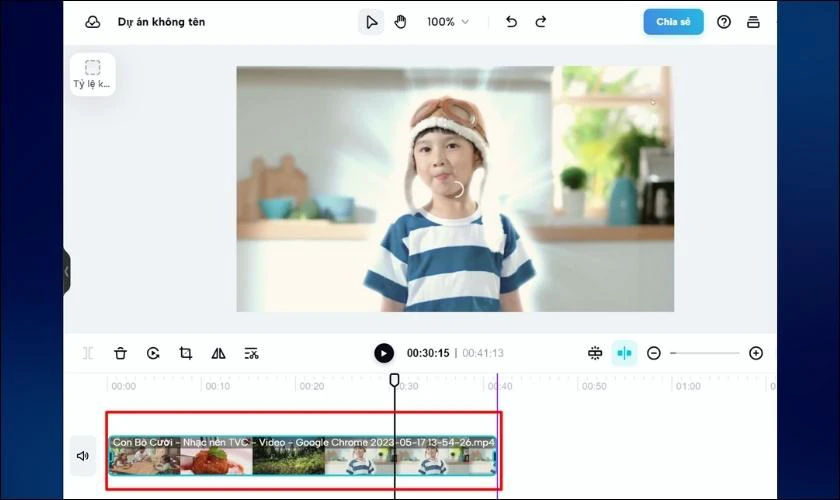The image size is (840, 500).
Task: Open the playback speed icon
Action: coord(153,353)
